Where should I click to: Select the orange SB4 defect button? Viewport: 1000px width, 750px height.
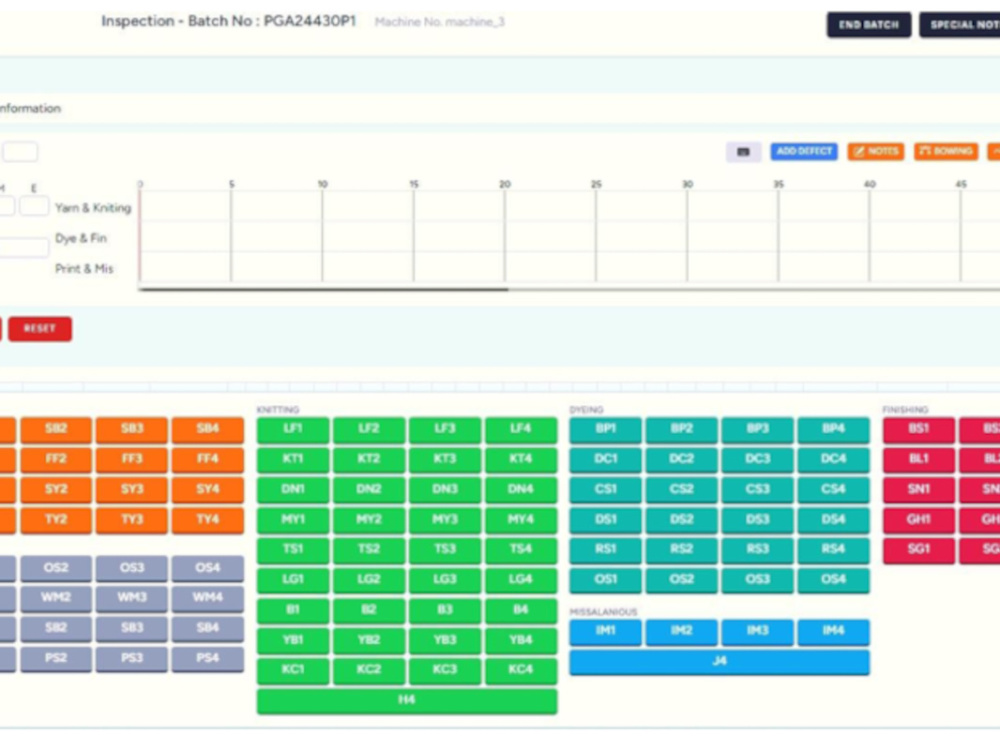click(208, 429)
